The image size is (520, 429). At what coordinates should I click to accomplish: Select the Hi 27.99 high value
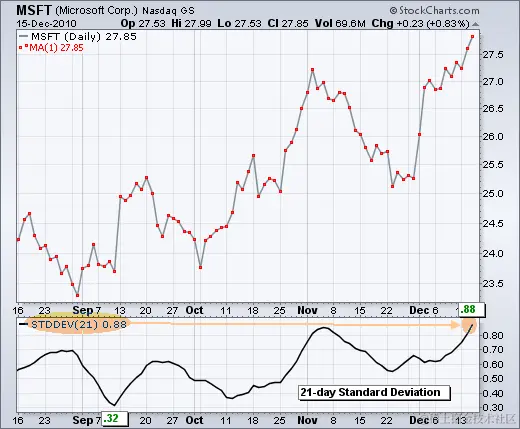coord(191,23)
